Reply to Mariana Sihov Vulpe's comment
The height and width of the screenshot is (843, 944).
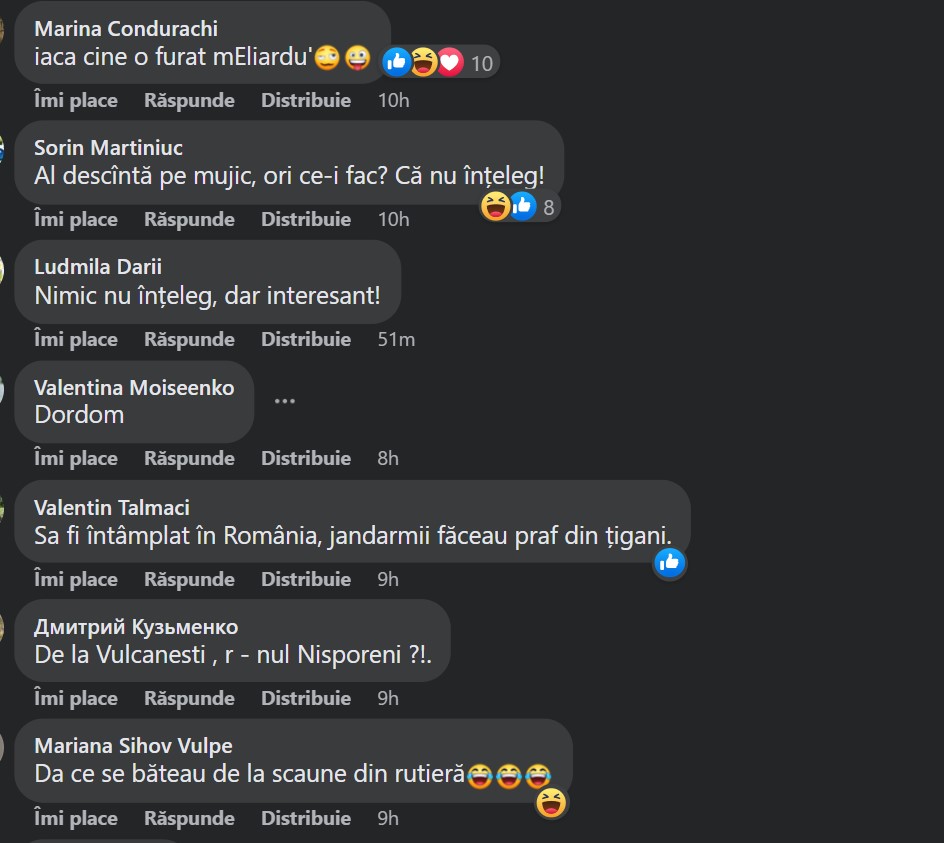coord(189,818)
